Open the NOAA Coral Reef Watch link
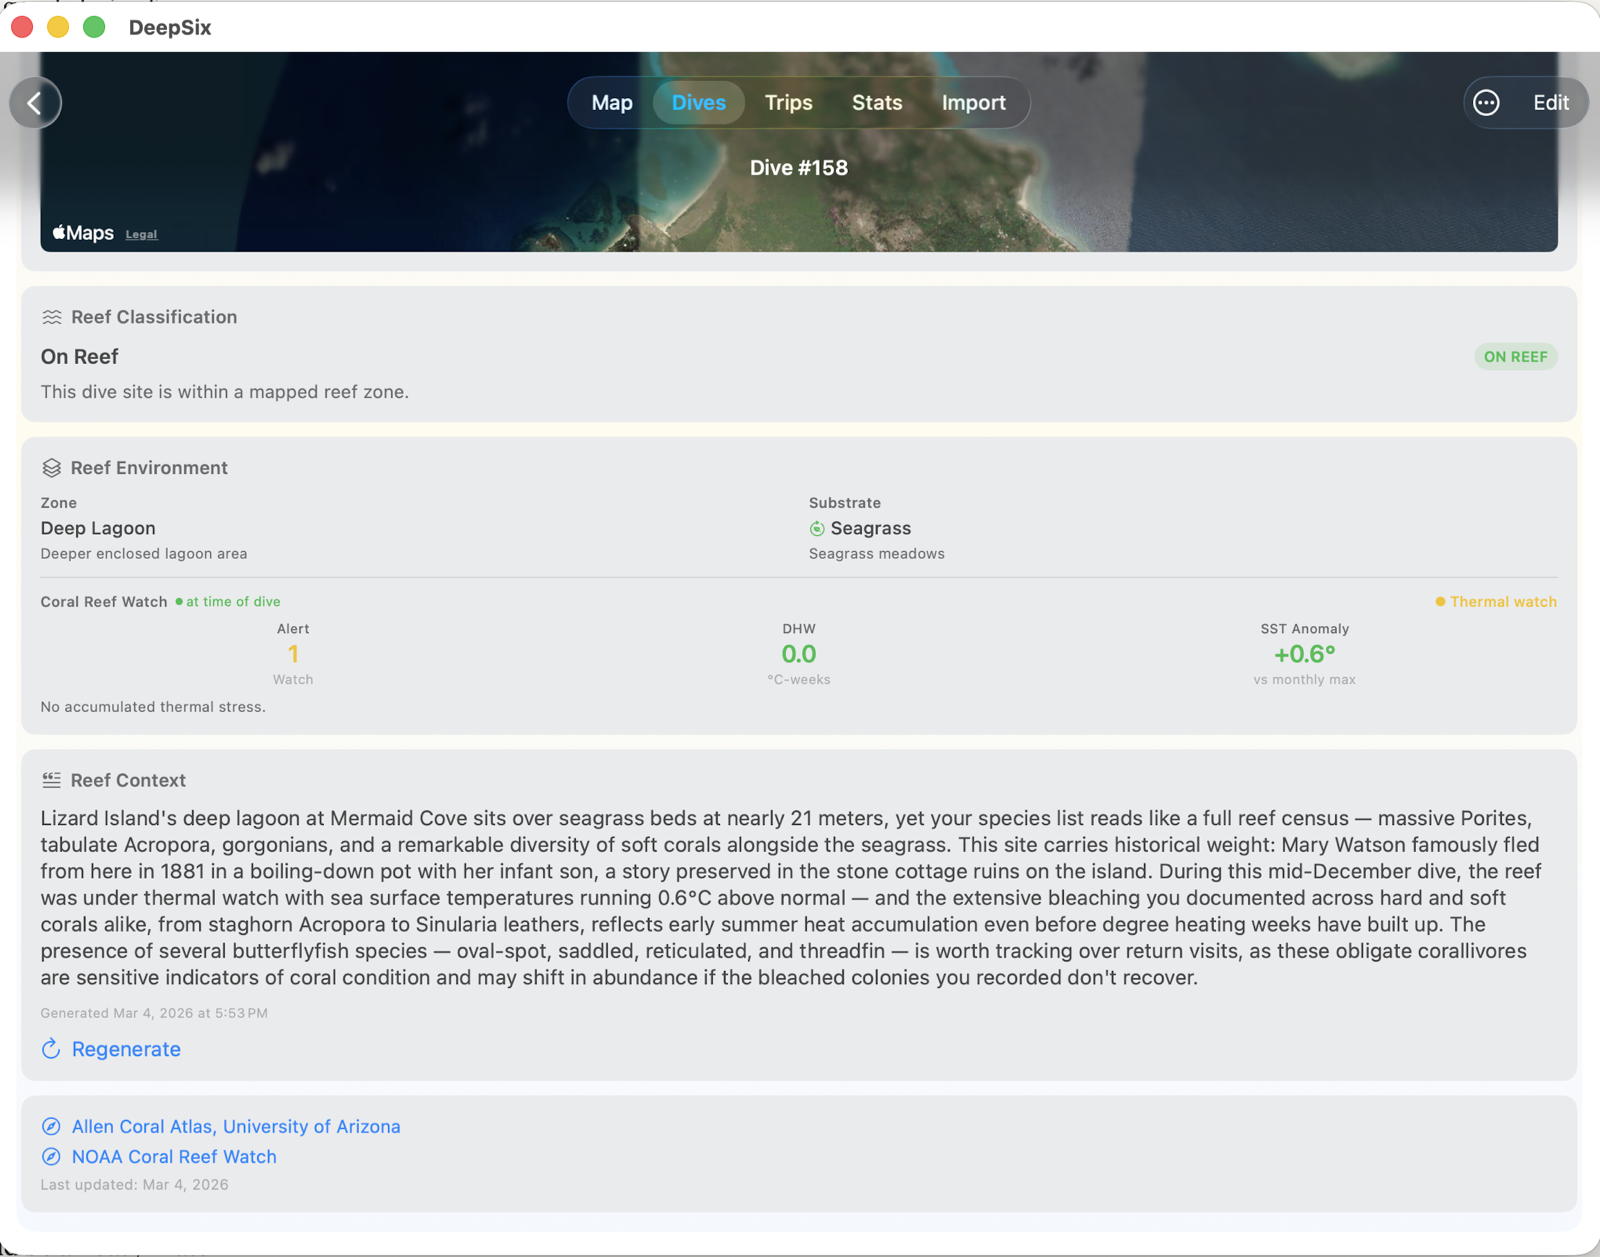Image resolution: width=1600 pixels, height=1257 pixels. click(174, 1157)
